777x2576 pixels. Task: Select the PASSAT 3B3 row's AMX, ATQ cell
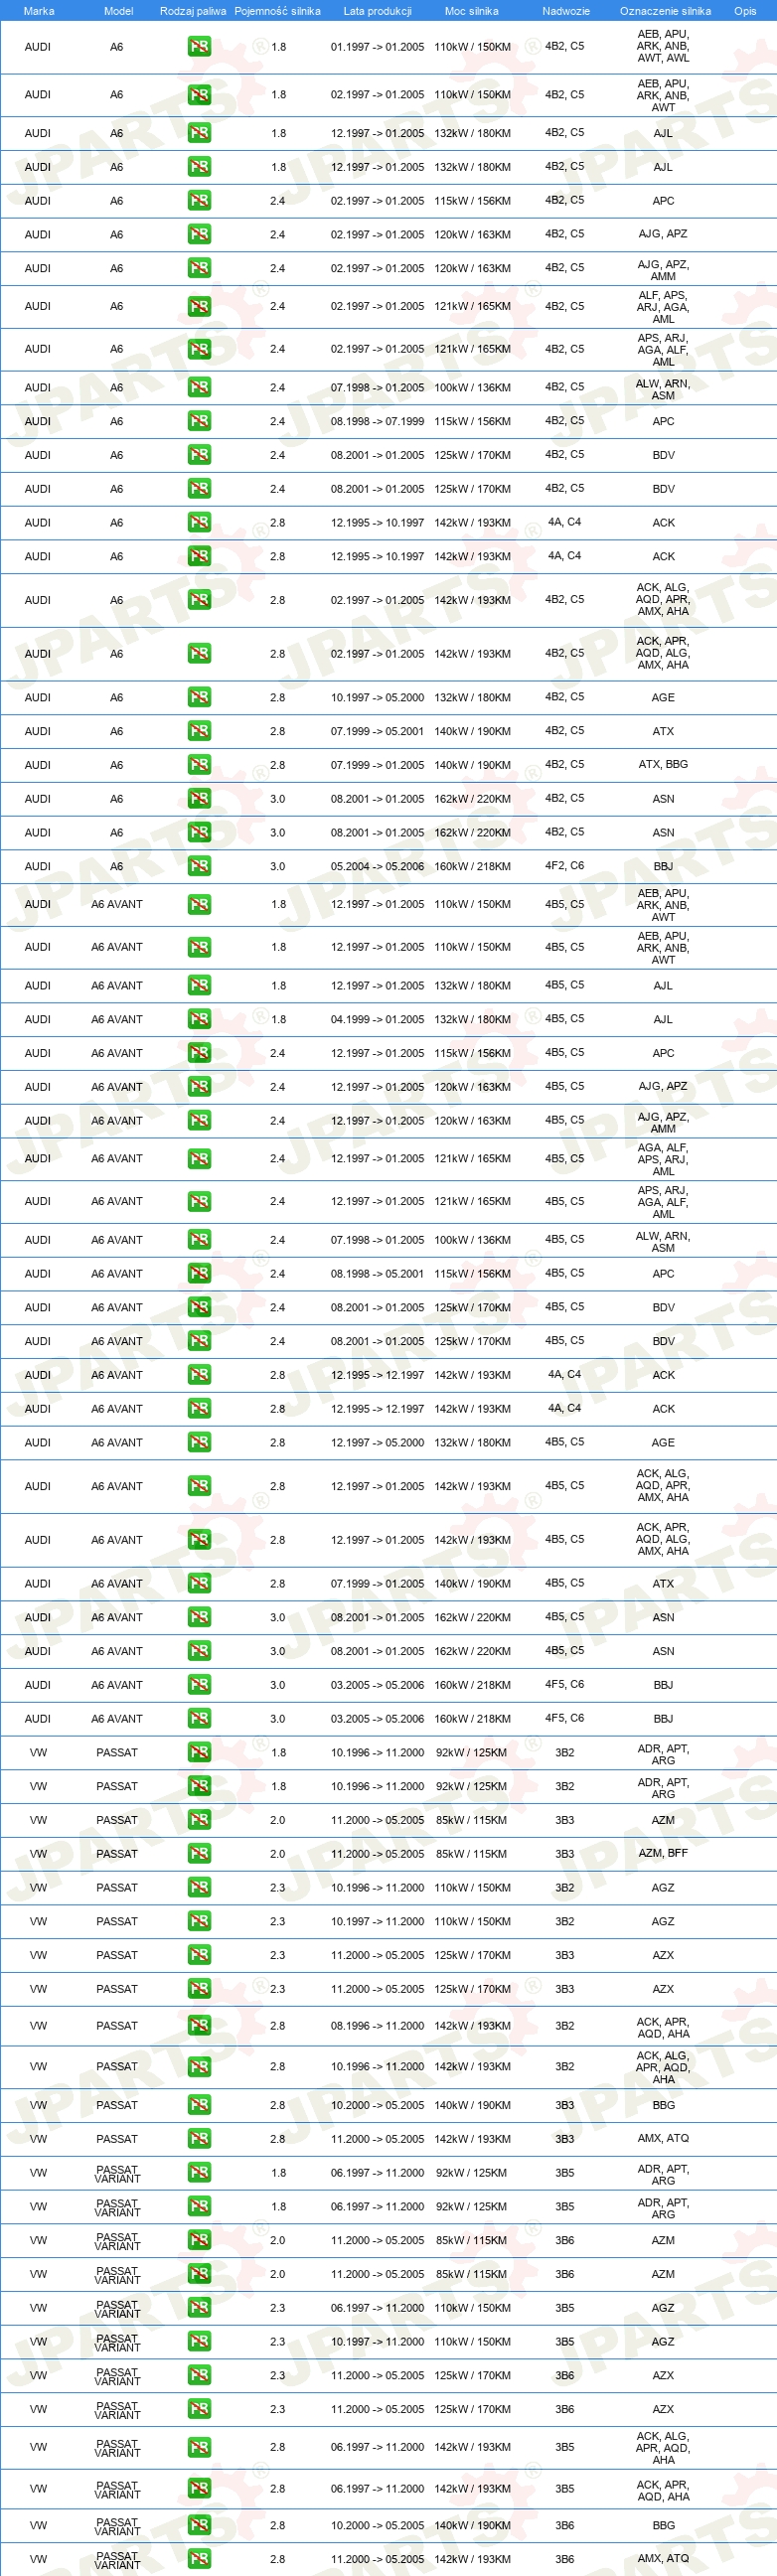point(664,2138)
